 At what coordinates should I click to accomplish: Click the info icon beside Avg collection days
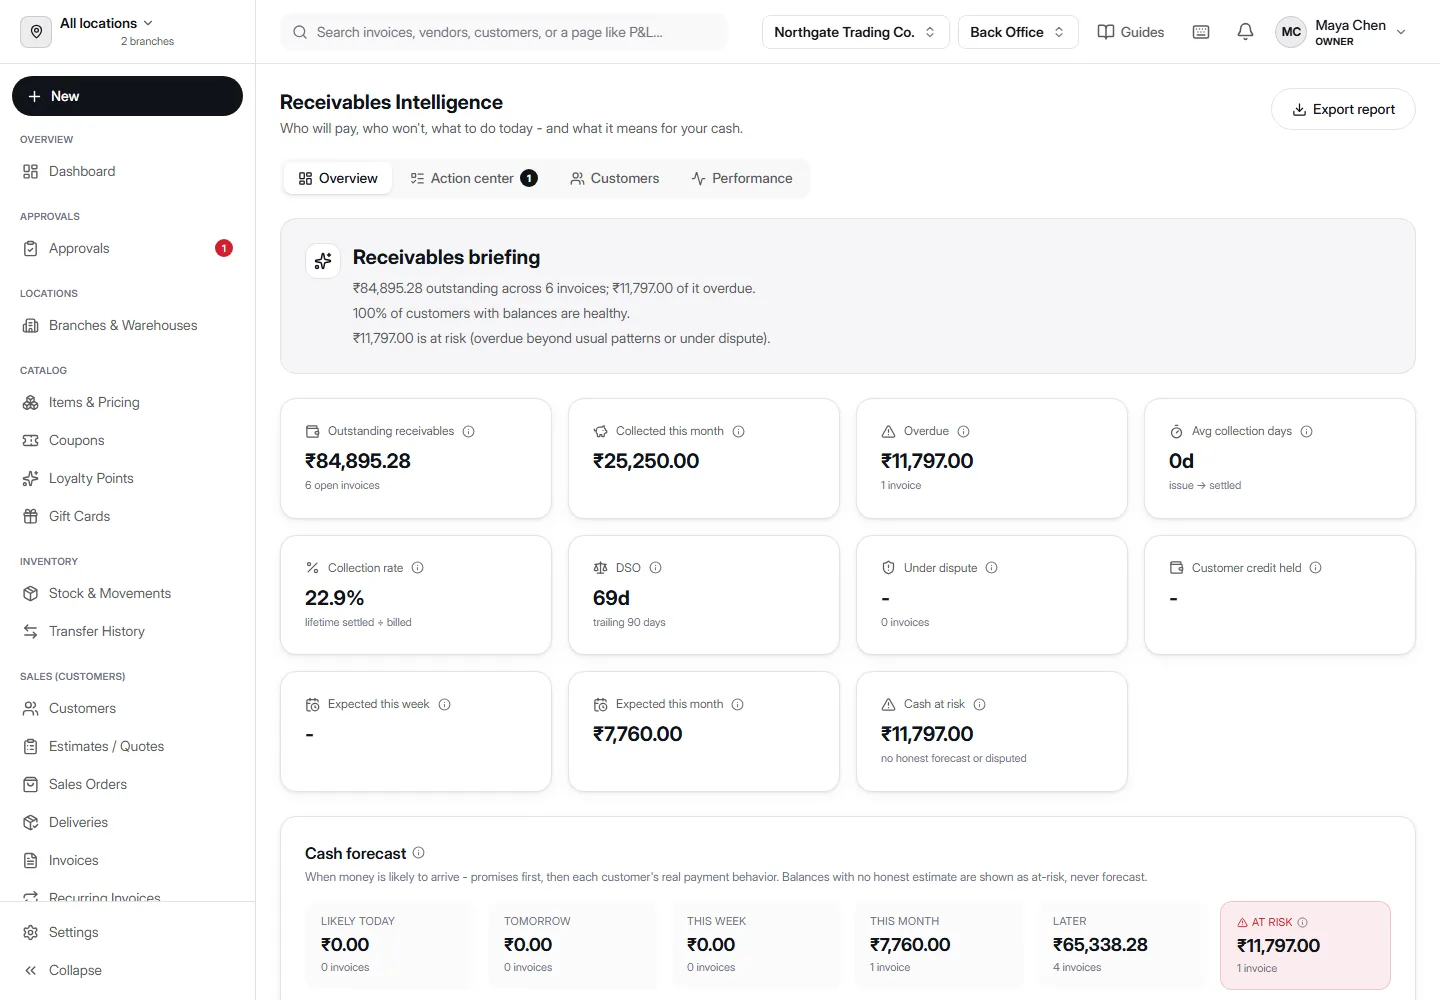(1306, 432)
